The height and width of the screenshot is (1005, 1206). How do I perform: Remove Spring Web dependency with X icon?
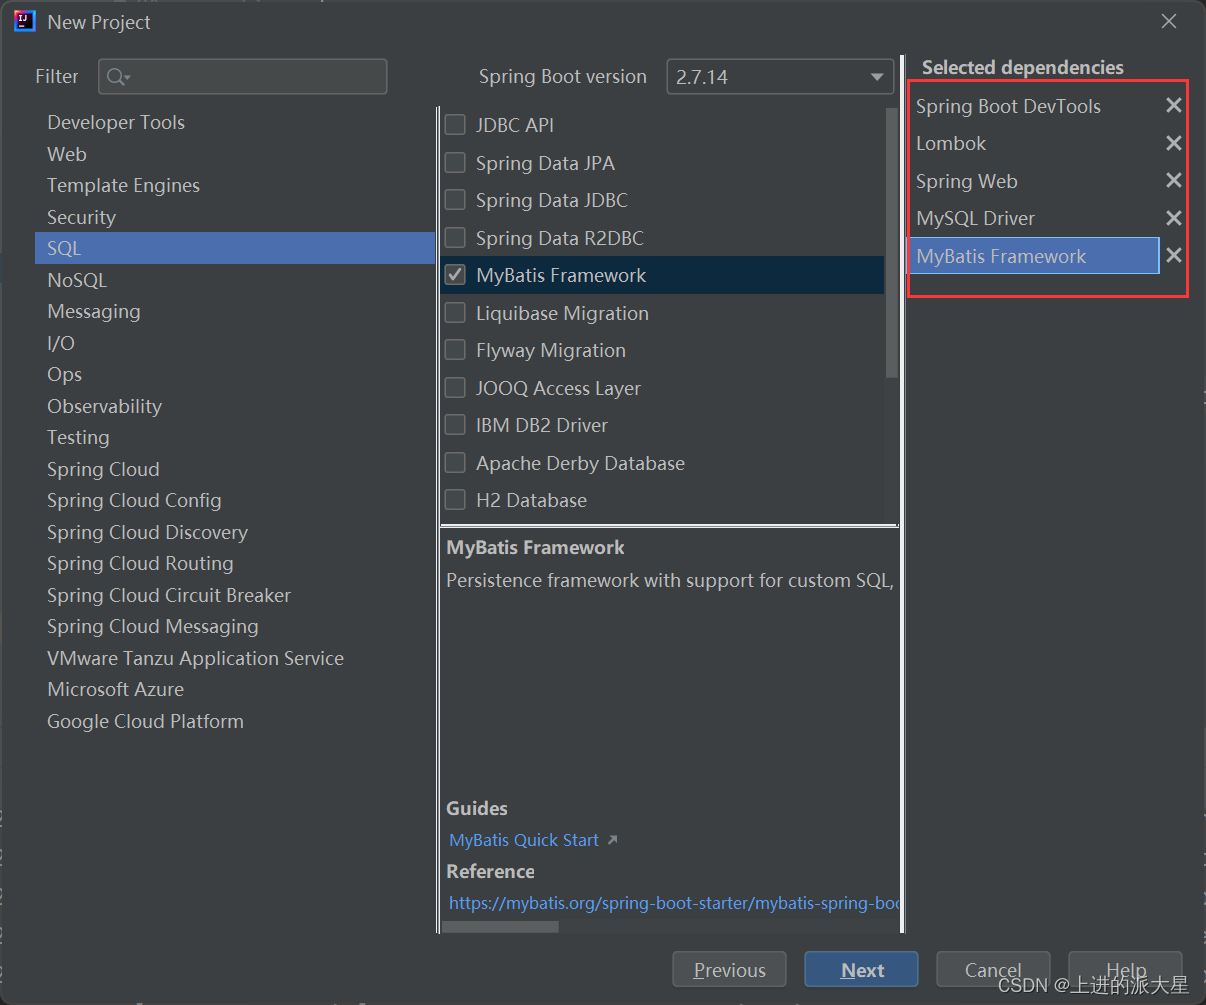click(1174, 180)
